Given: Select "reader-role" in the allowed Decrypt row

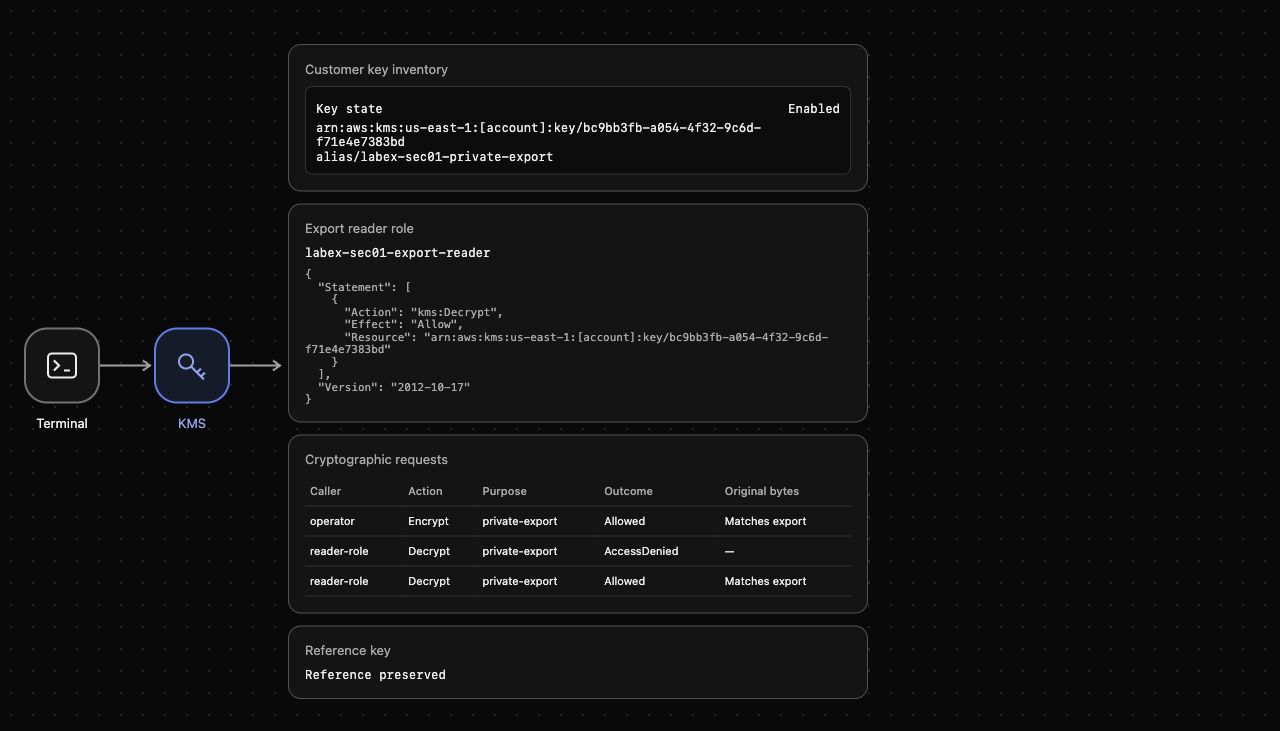Looking at the screenshot, I should click(339, 582).
